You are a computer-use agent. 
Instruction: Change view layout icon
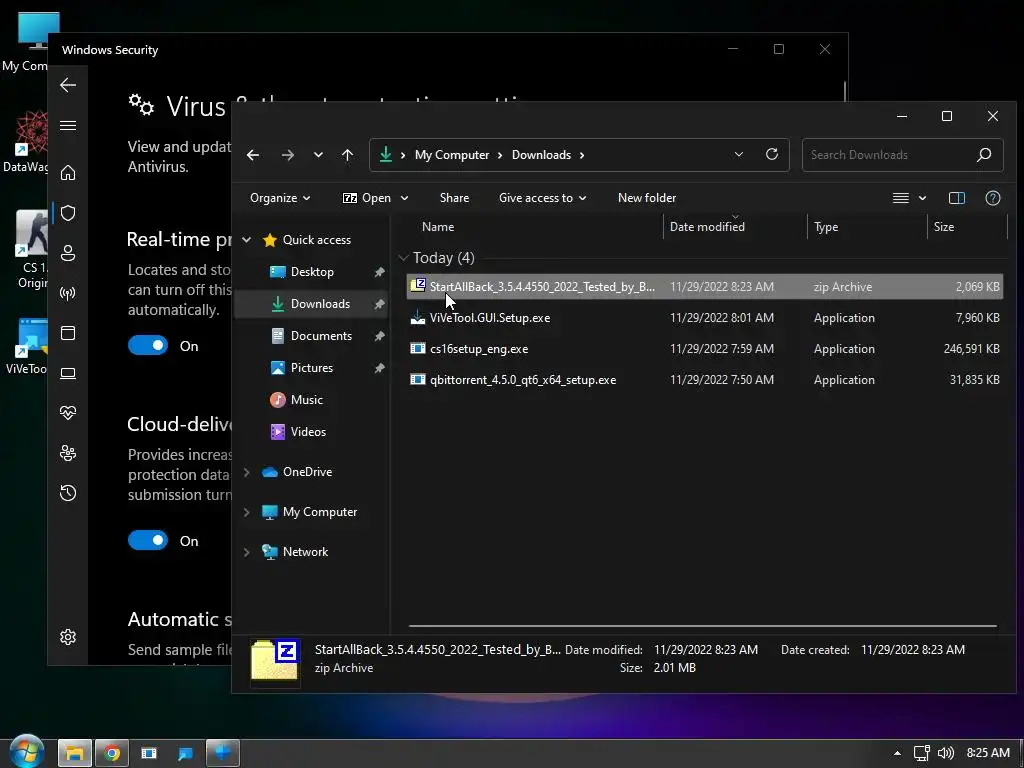pos(901,198)
